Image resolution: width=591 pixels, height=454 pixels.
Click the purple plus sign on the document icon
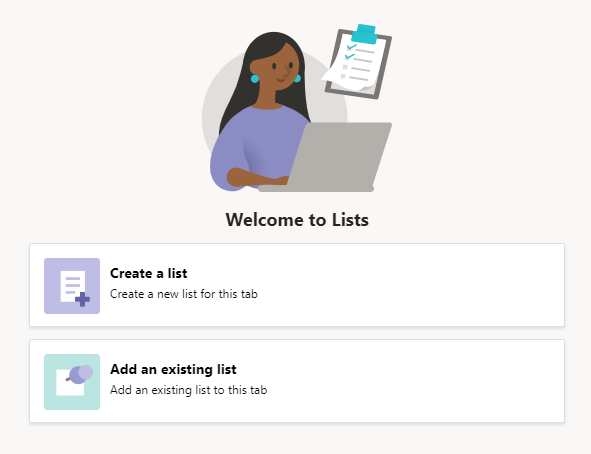82,300
